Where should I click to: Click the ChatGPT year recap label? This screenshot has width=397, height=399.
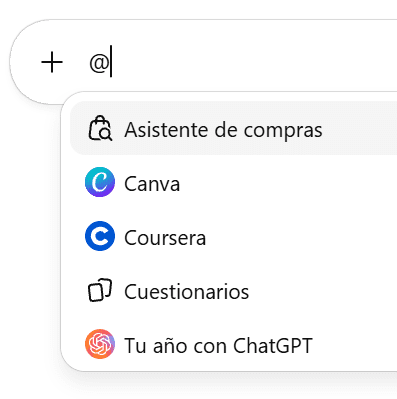tap(218, 345)
